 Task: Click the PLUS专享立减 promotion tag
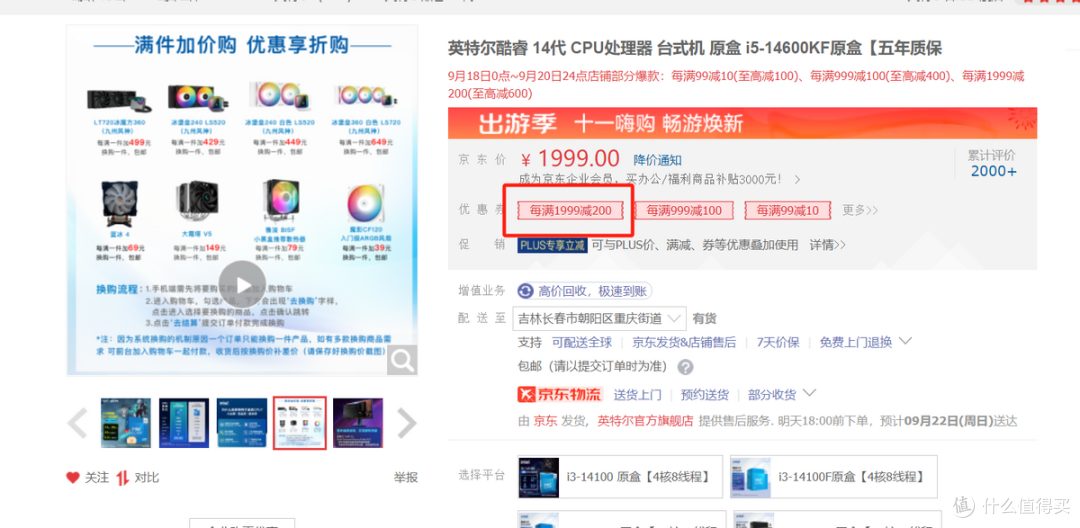click(x=552, y=244)
